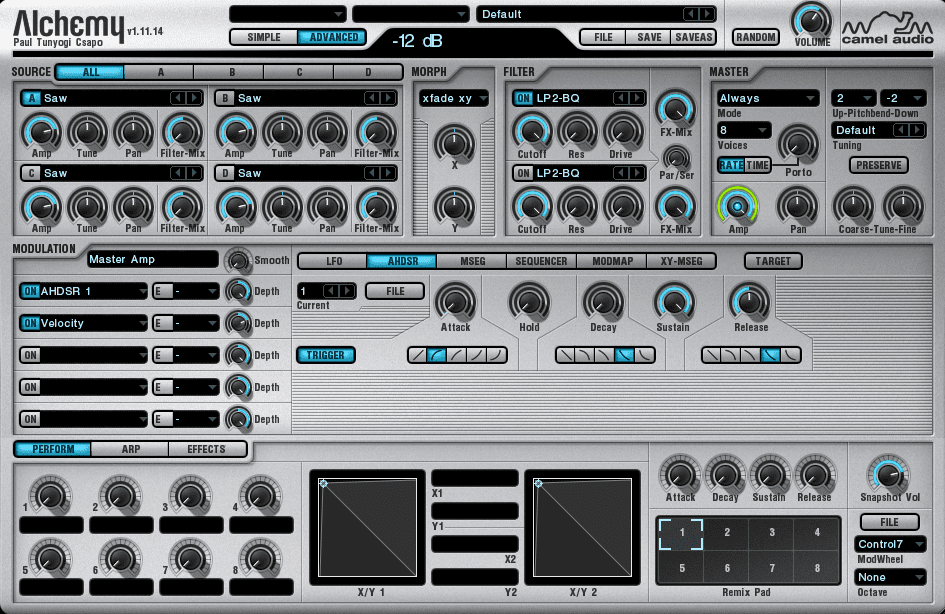This screenshot has width=945, height=614.
Task: Go to next AHDSR using Current arrow
Action: point(347,291)
